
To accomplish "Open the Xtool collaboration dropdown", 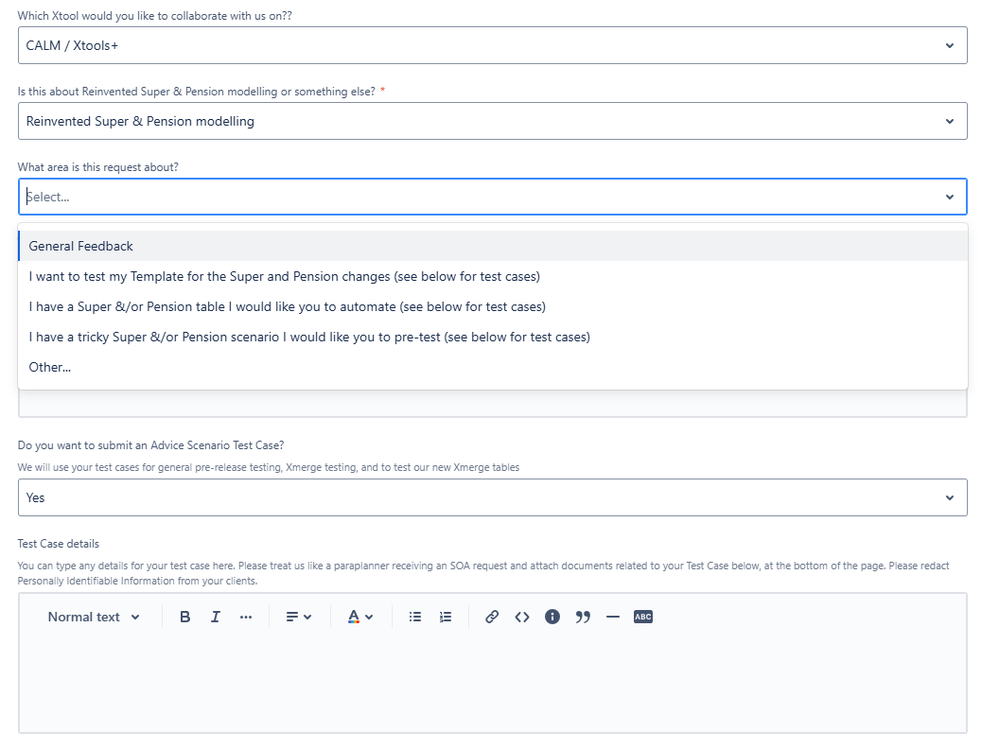I will click(492, 45).
